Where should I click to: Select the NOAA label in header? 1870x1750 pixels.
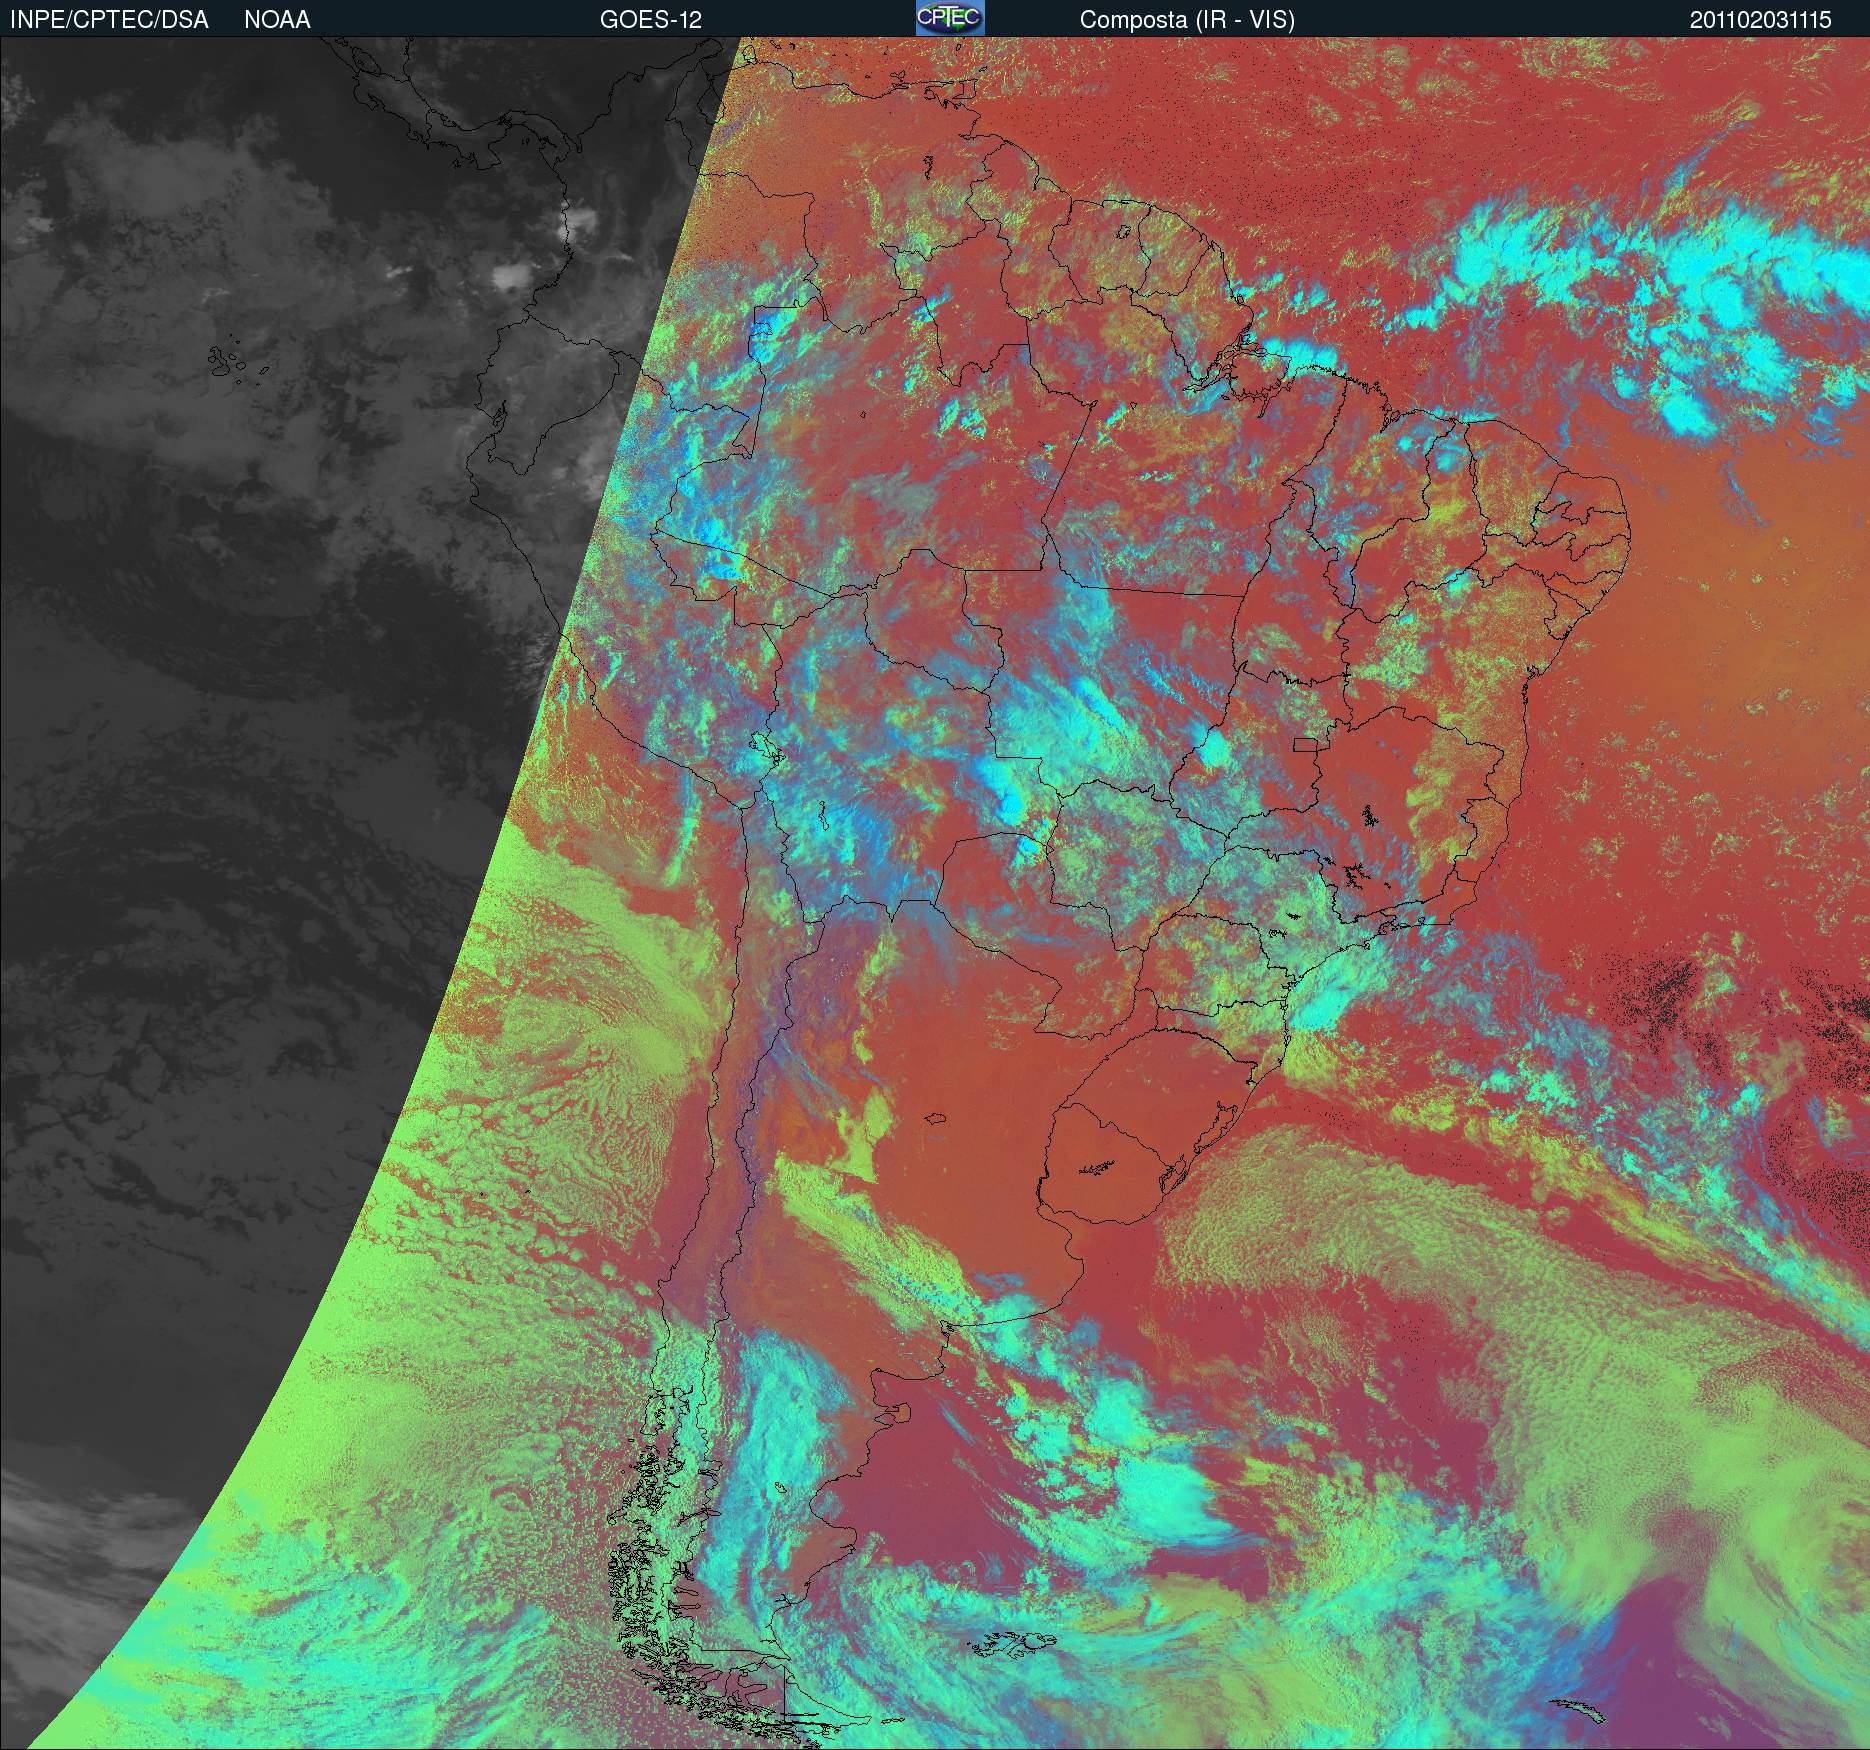[277, 20]
